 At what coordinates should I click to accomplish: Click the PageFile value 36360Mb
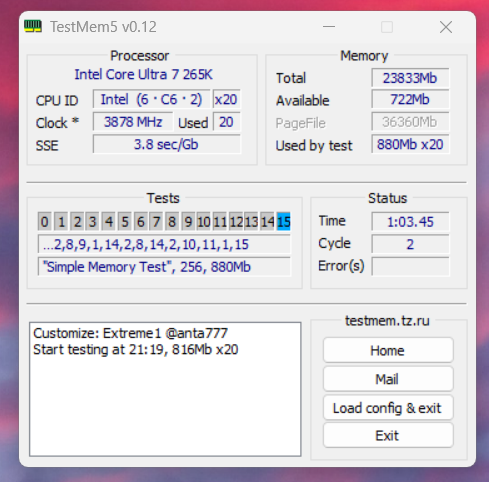point(410,122)
